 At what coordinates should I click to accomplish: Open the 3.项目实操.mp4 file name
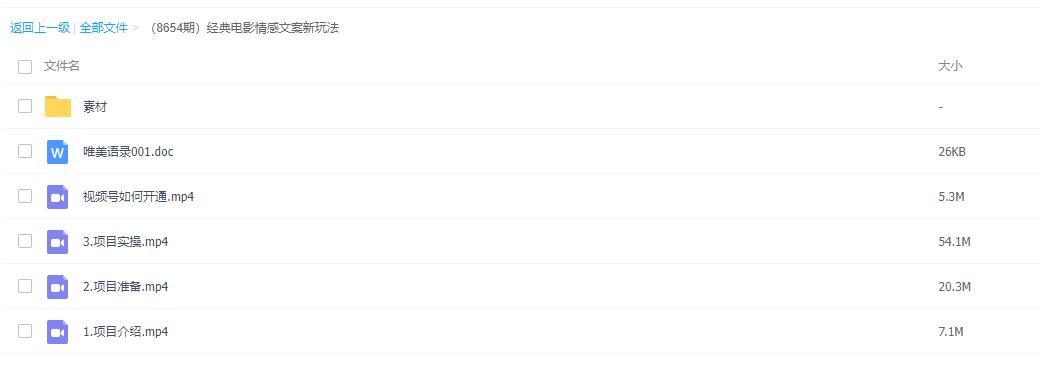tap(125, 242)
